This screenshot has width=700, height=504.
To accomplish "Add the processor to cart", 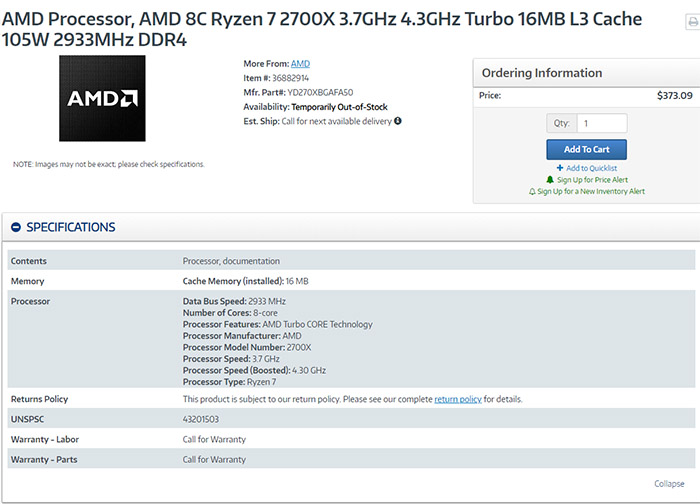I will [x=586, y=150].
